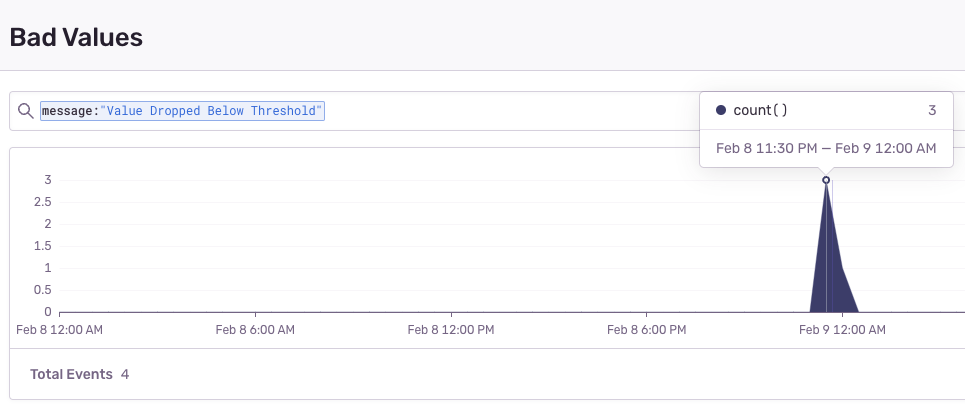Click the "Feb 9 12:00 AM" axis label
This screenshot has width=965, height=414.
pyautogui.click(x=842, y=330)
